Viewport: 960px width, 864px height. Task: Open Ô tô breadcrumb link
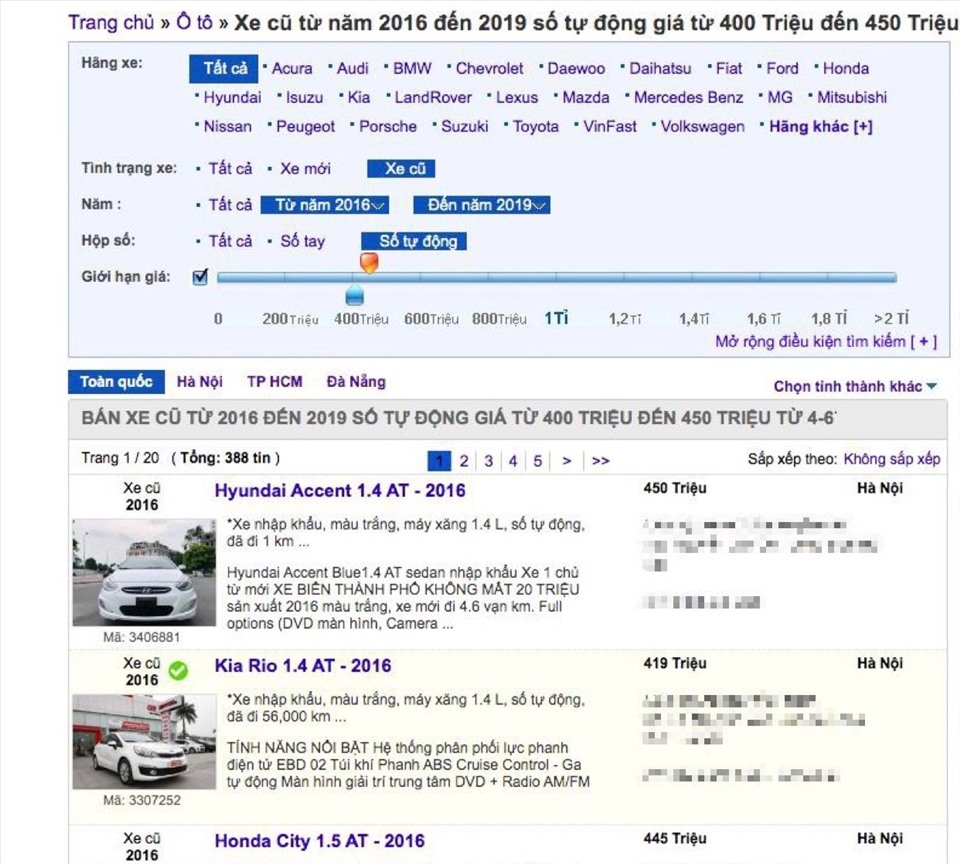point(194,23)
